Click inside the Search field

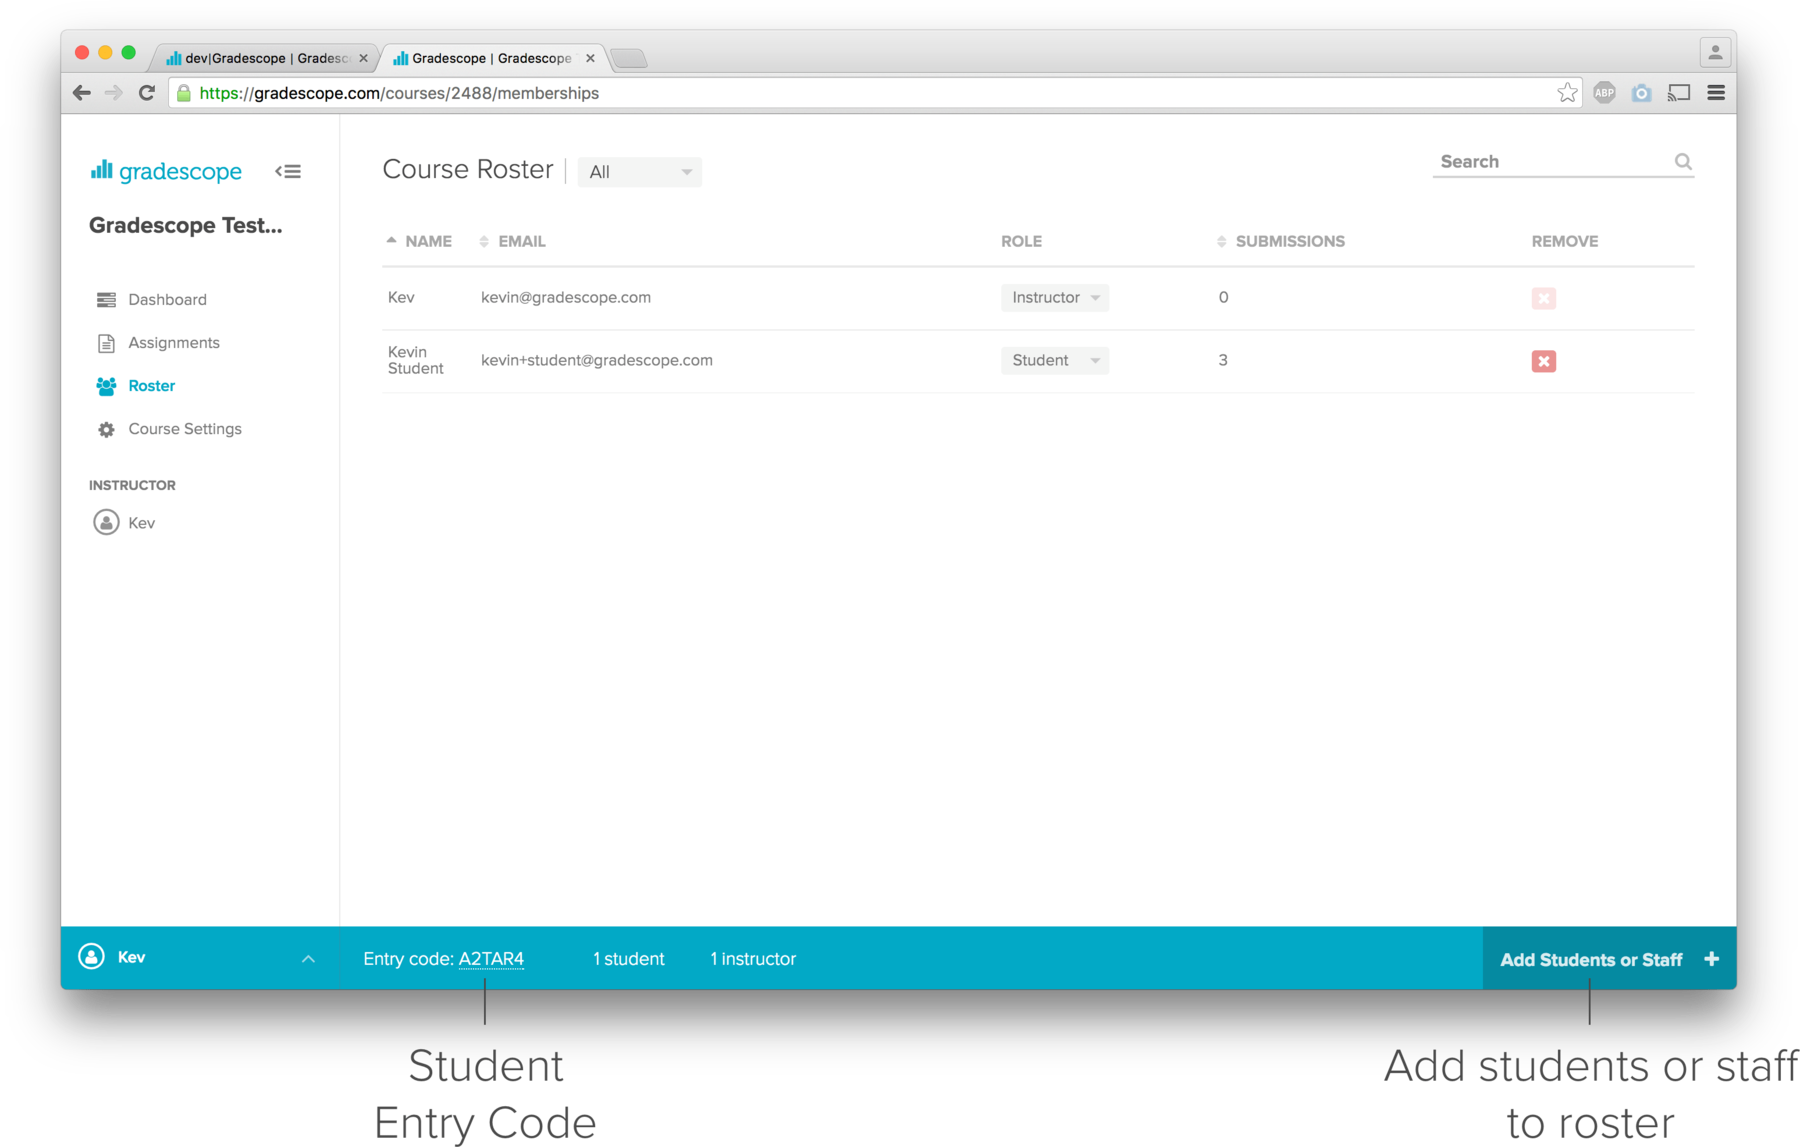[1540, 161]
